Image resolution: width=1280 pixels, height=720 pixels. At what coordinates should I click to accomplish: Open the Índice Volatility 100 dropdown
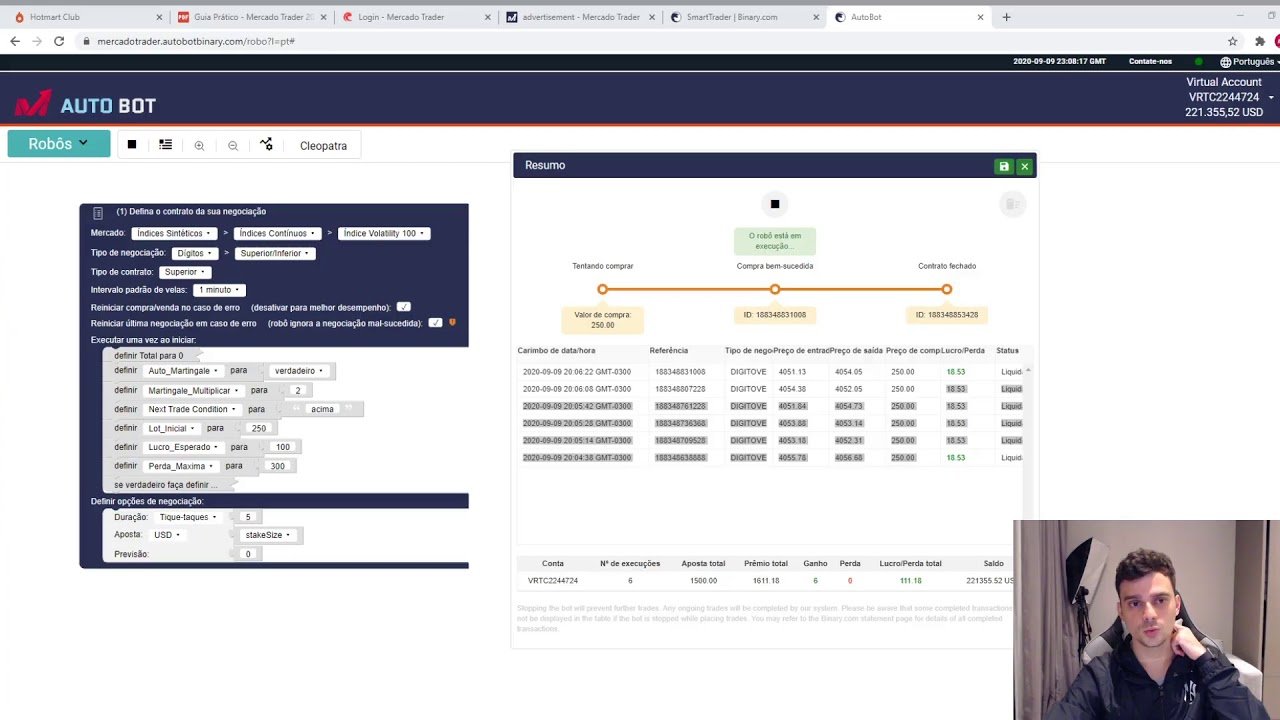(x=384, y=233)
